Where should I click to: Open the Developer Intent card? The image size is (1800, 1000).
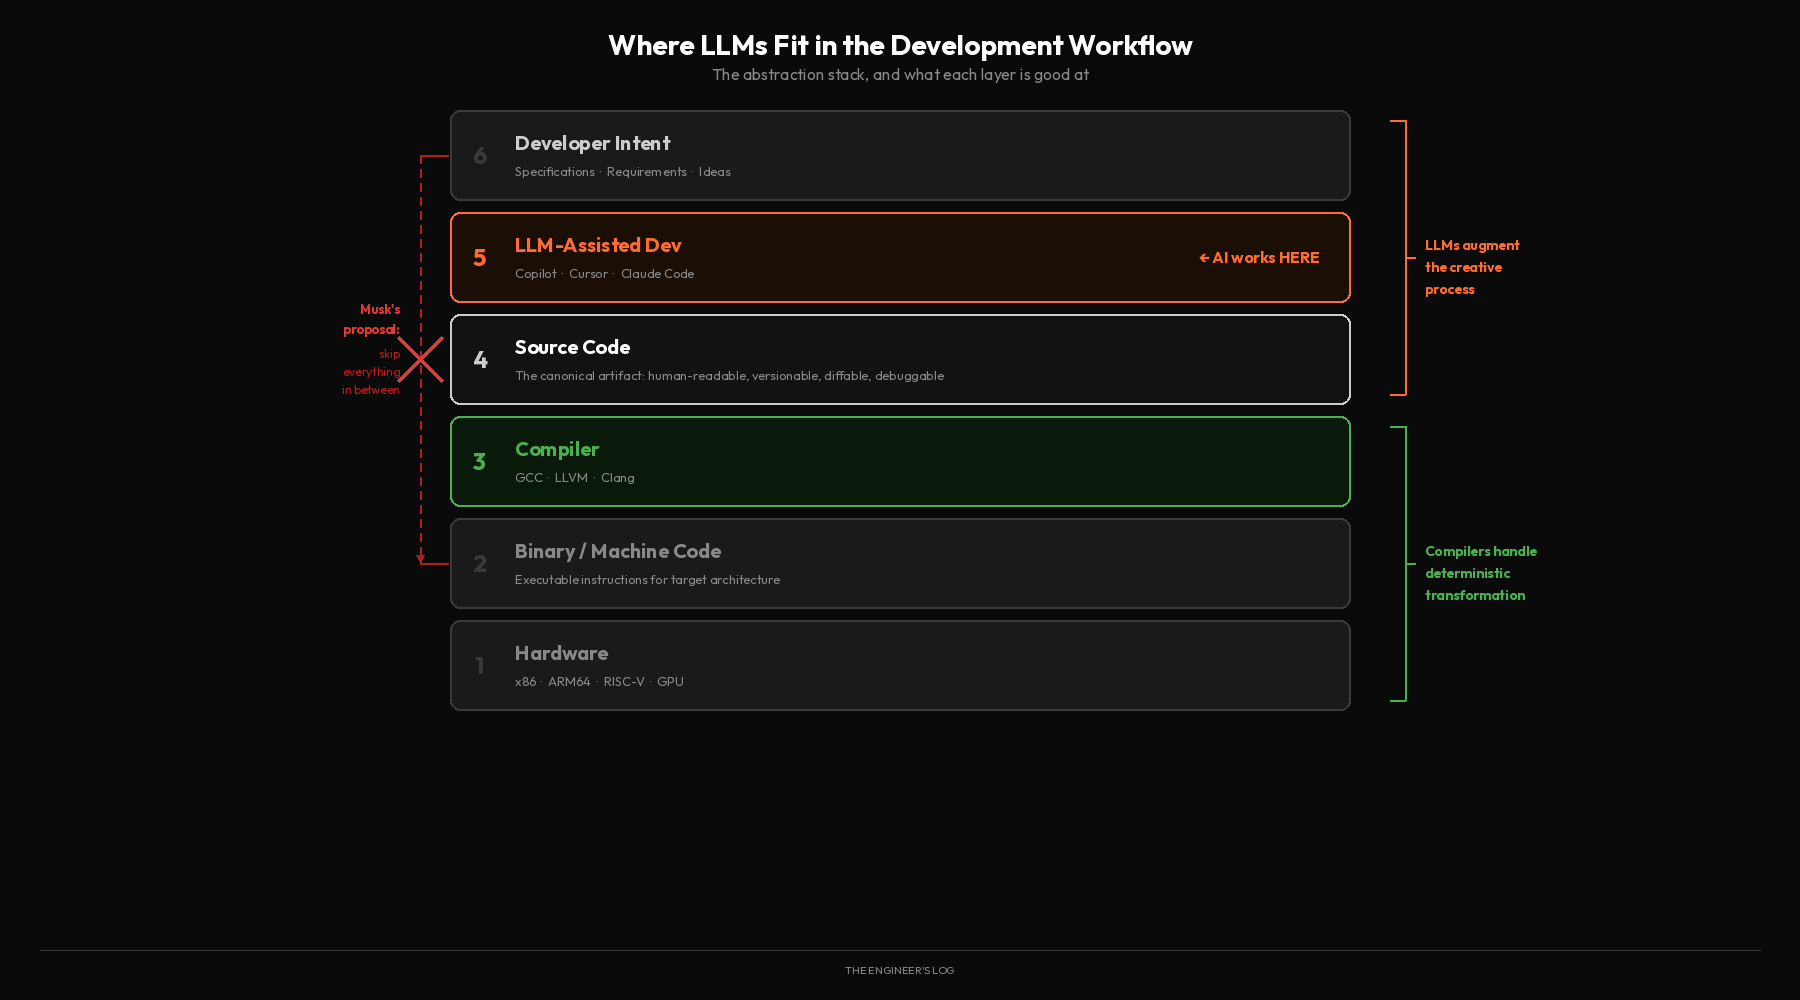(900, 155)
